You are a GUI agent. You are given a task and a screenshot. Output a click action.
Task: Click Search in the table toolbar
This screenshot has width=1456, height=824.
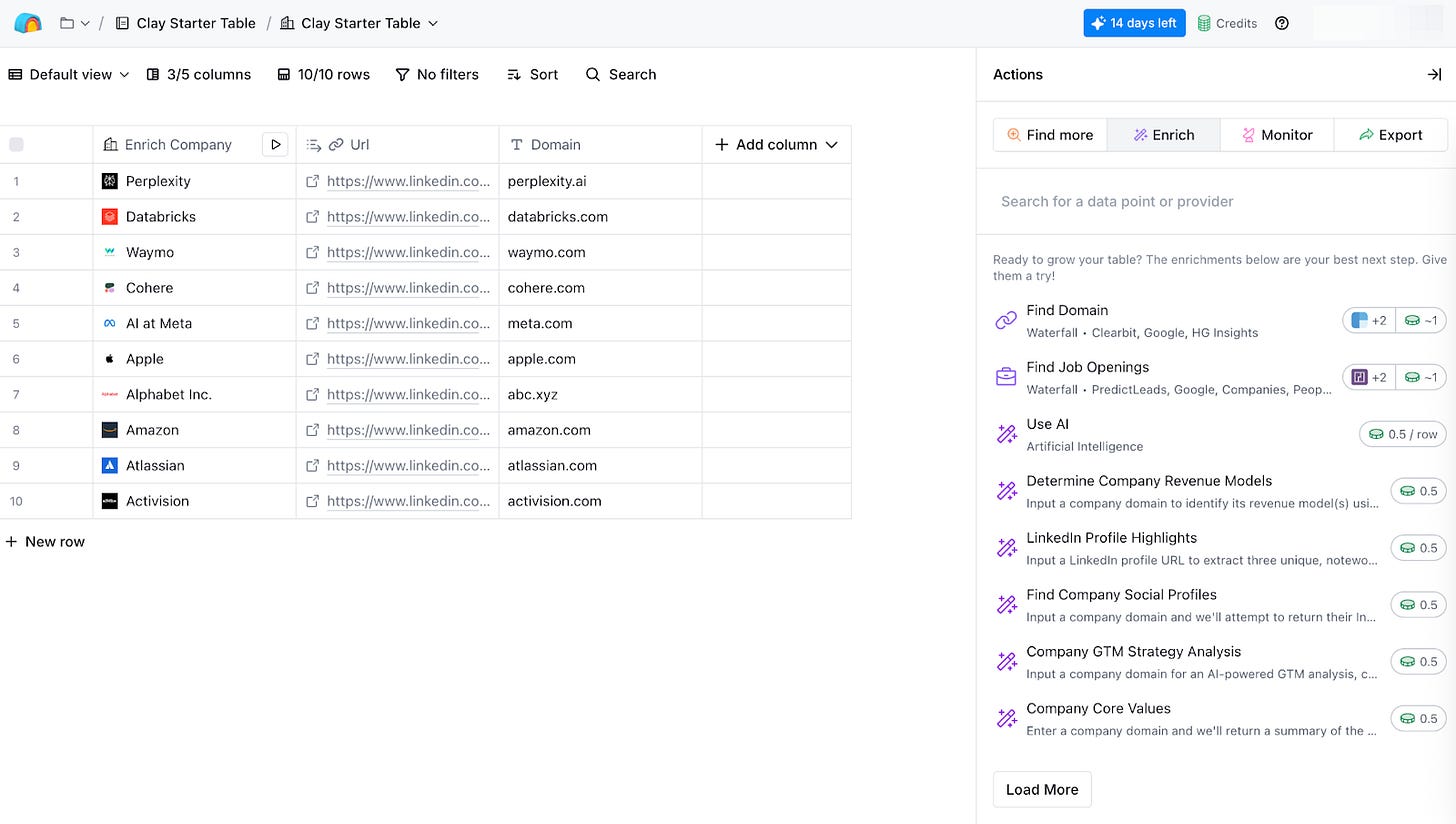pyautogui.click(x=621, y=74)
